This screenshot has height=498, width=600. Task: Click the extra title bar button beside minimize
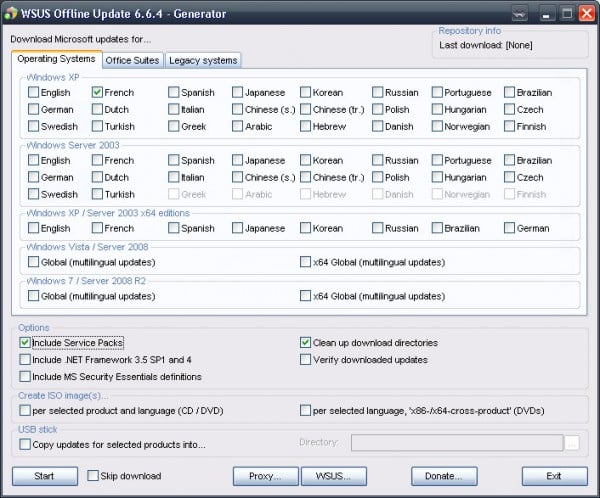pyautogui.click(x=519, y=14)
